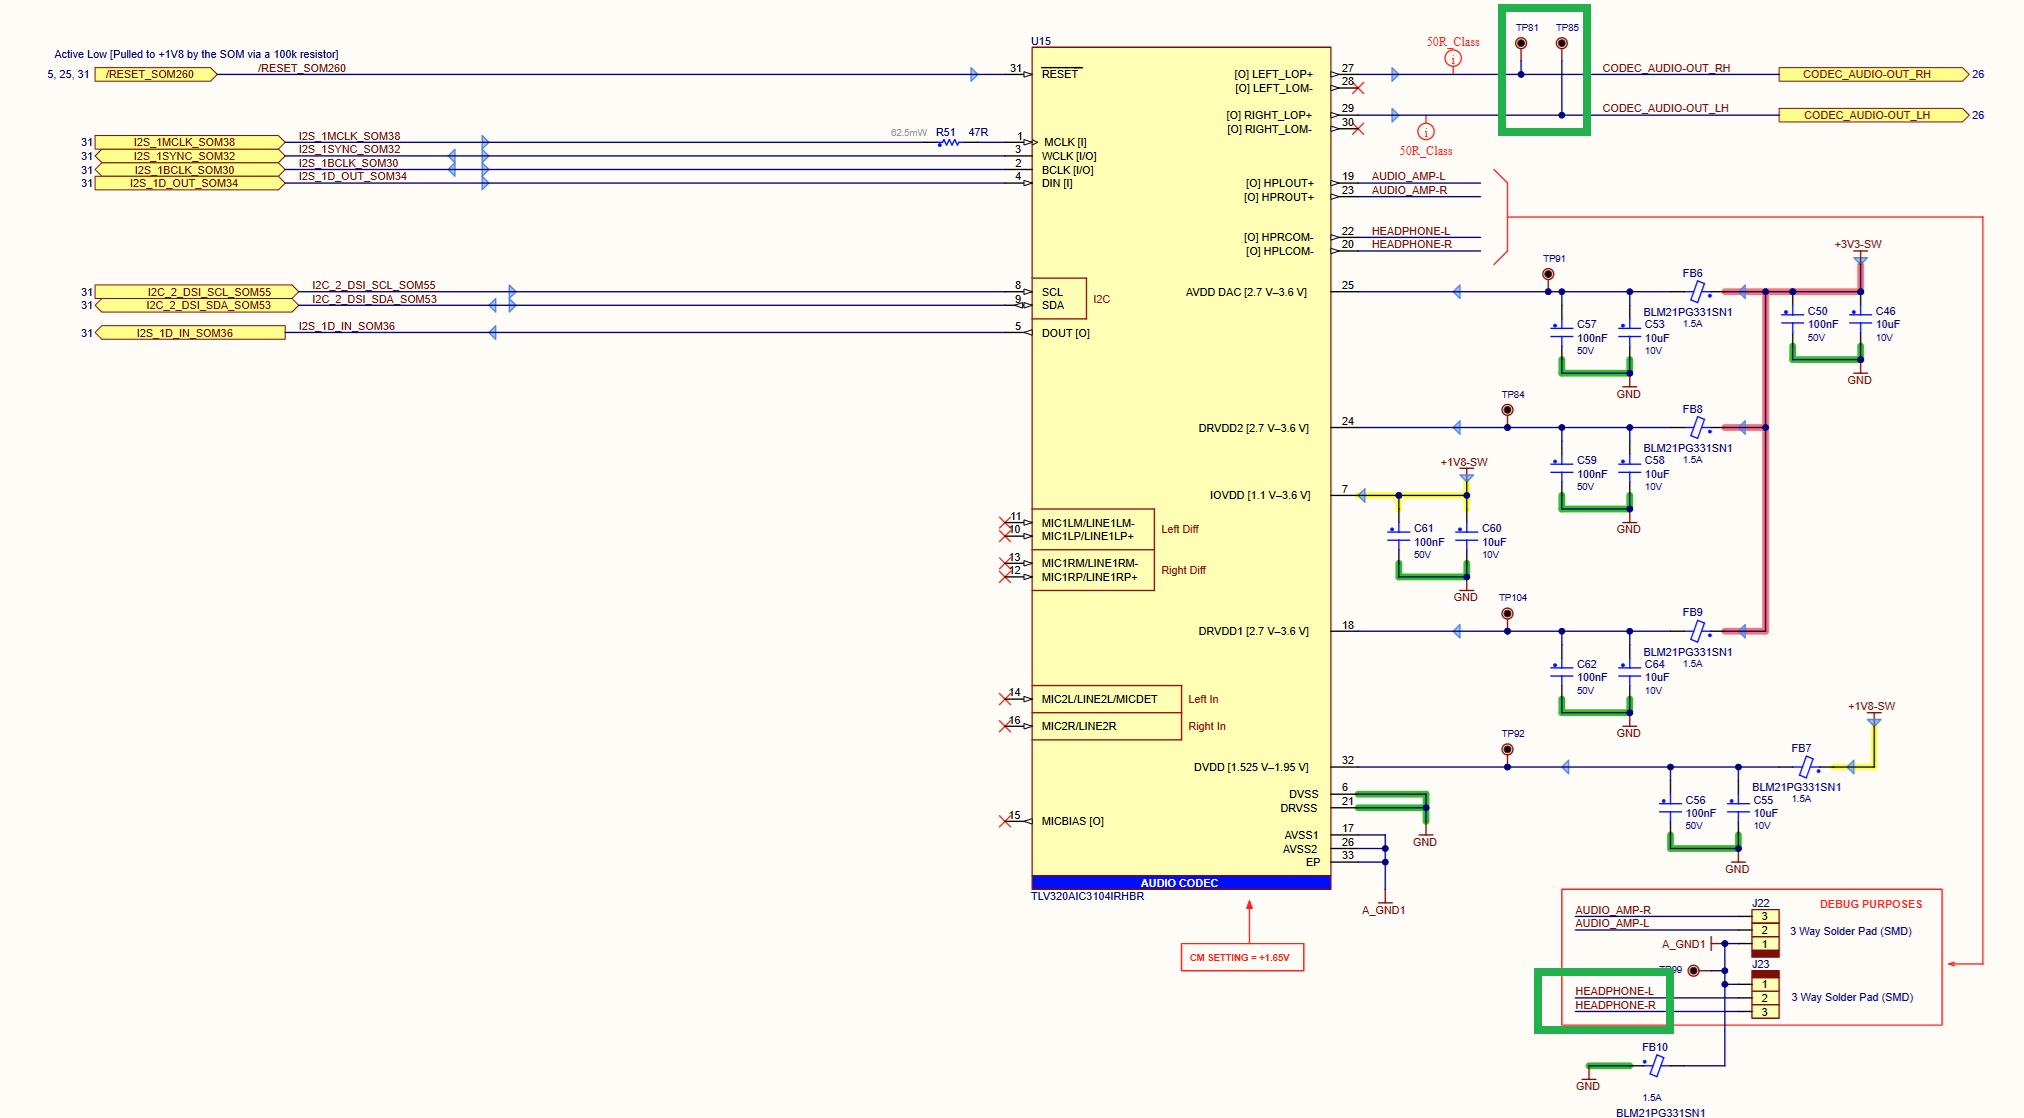Viewport: 2024px width, 1118px height.
Task: Click the HEADPHONE-L net label near J23
Action: pos(1614,991)
